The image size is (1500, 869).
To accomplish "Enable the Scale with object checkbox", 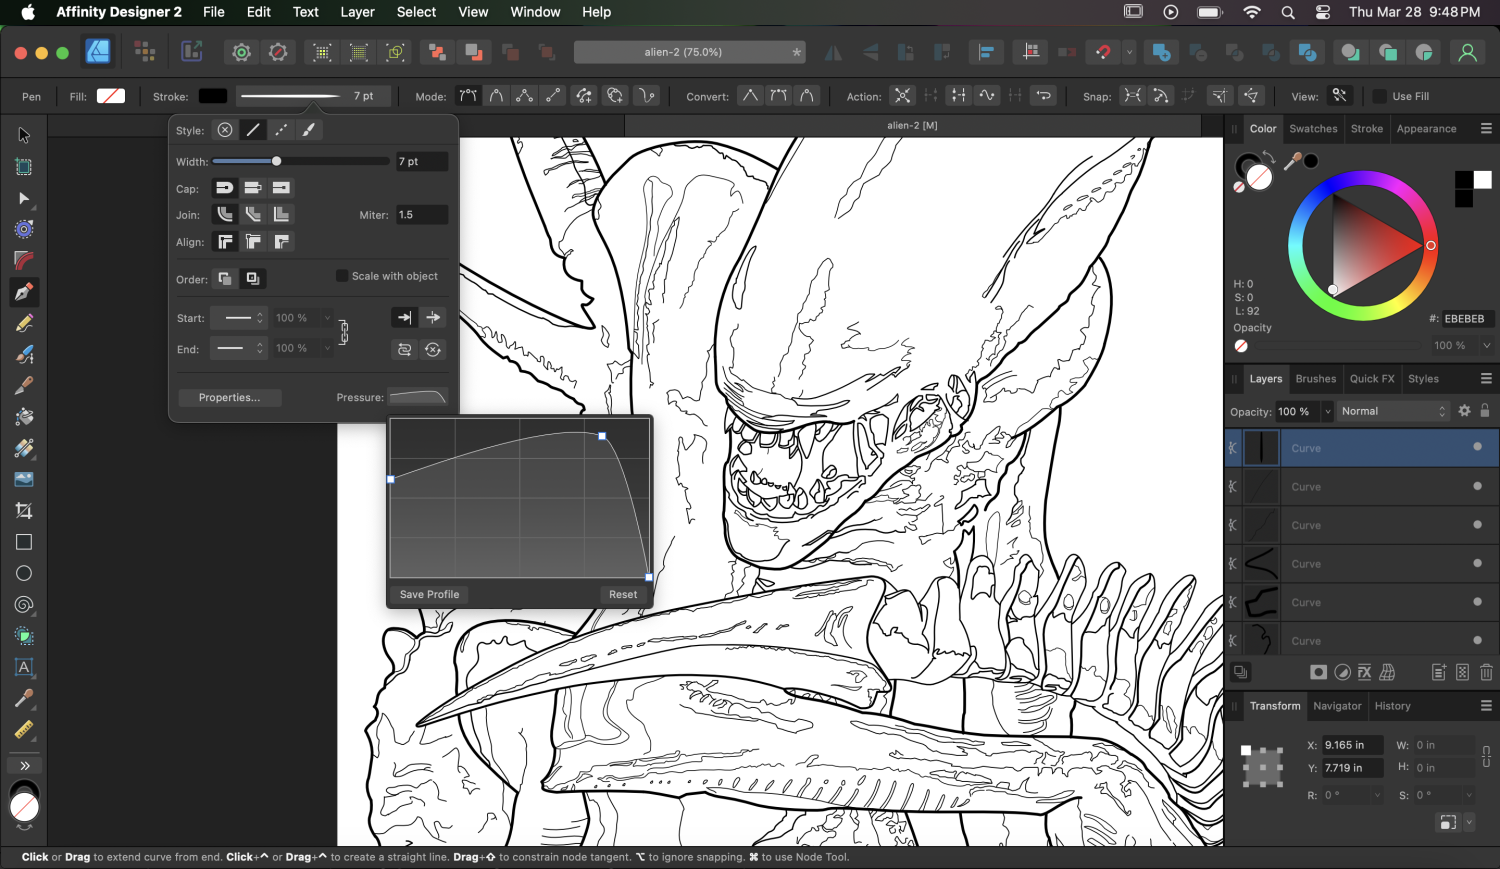I will [x=341, y=275].
